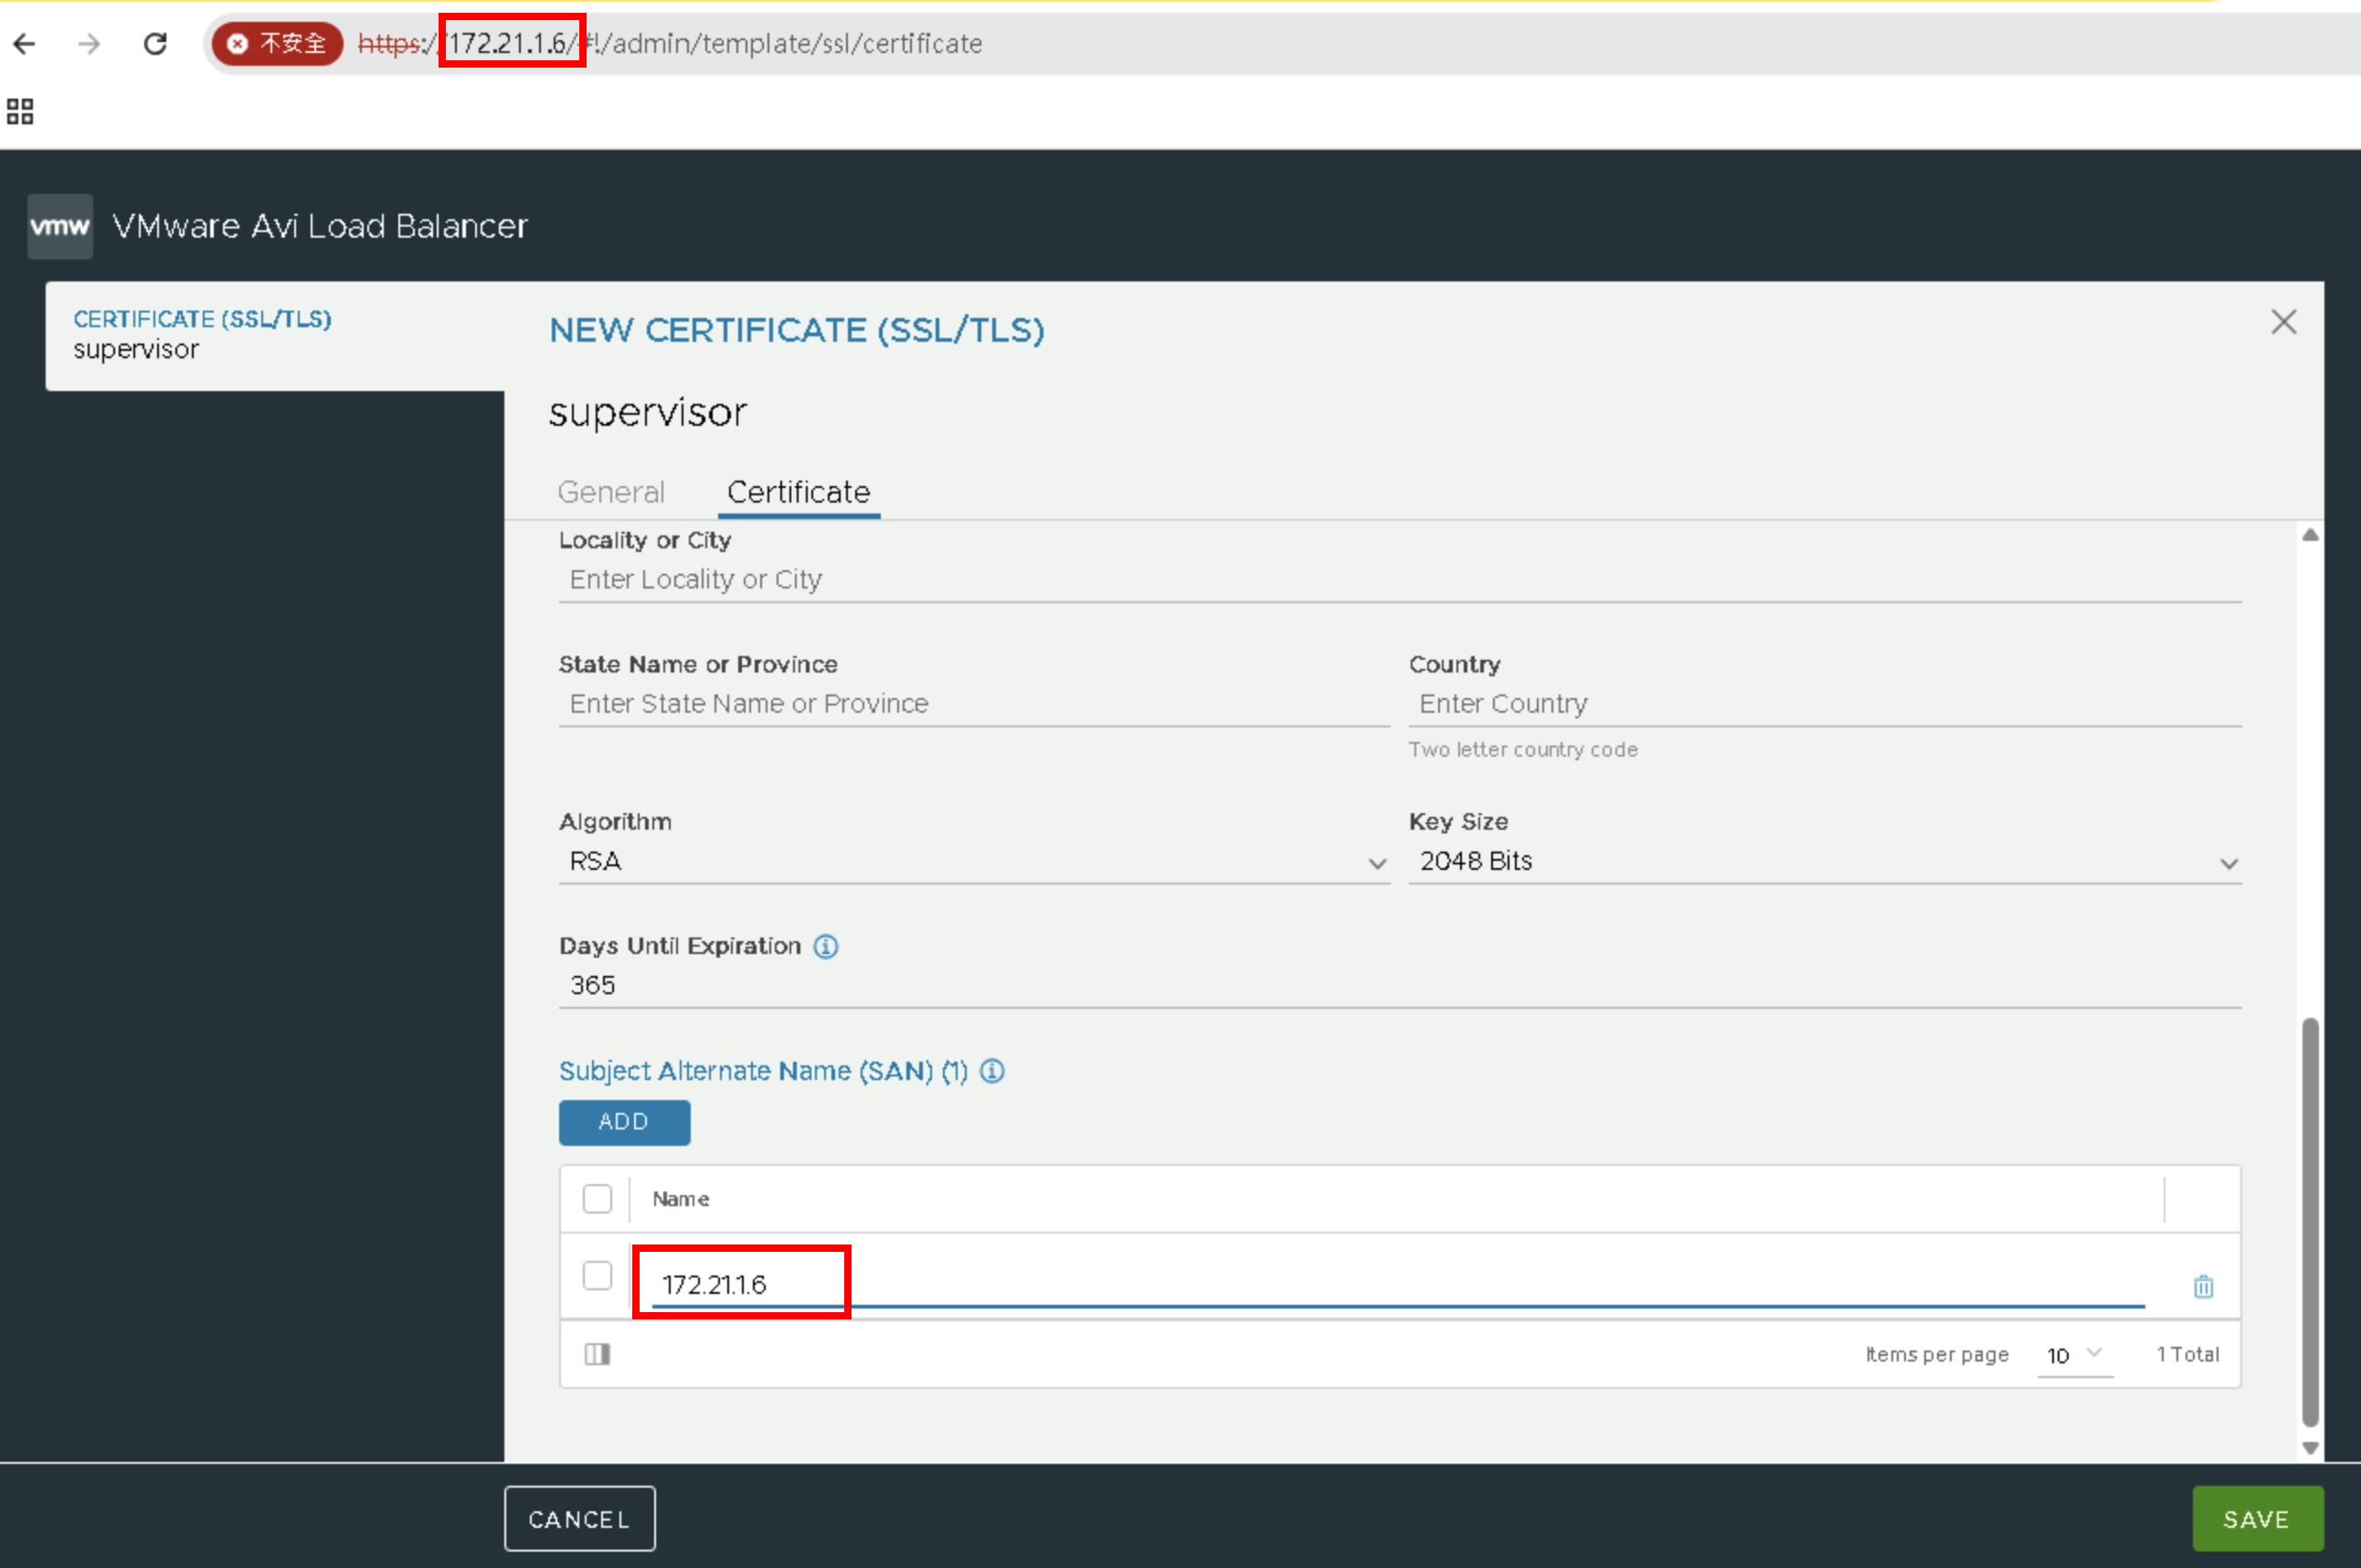2361x1568 pixels.
Task: Open the apps grid shortcut icon
Action: click(20, 111)
